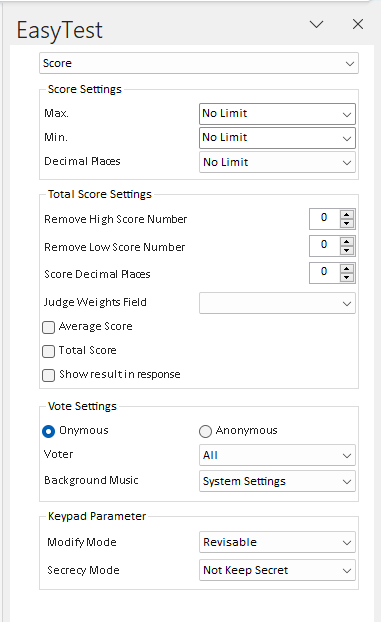Open the Score type dropdown

[x=199, y=63]
